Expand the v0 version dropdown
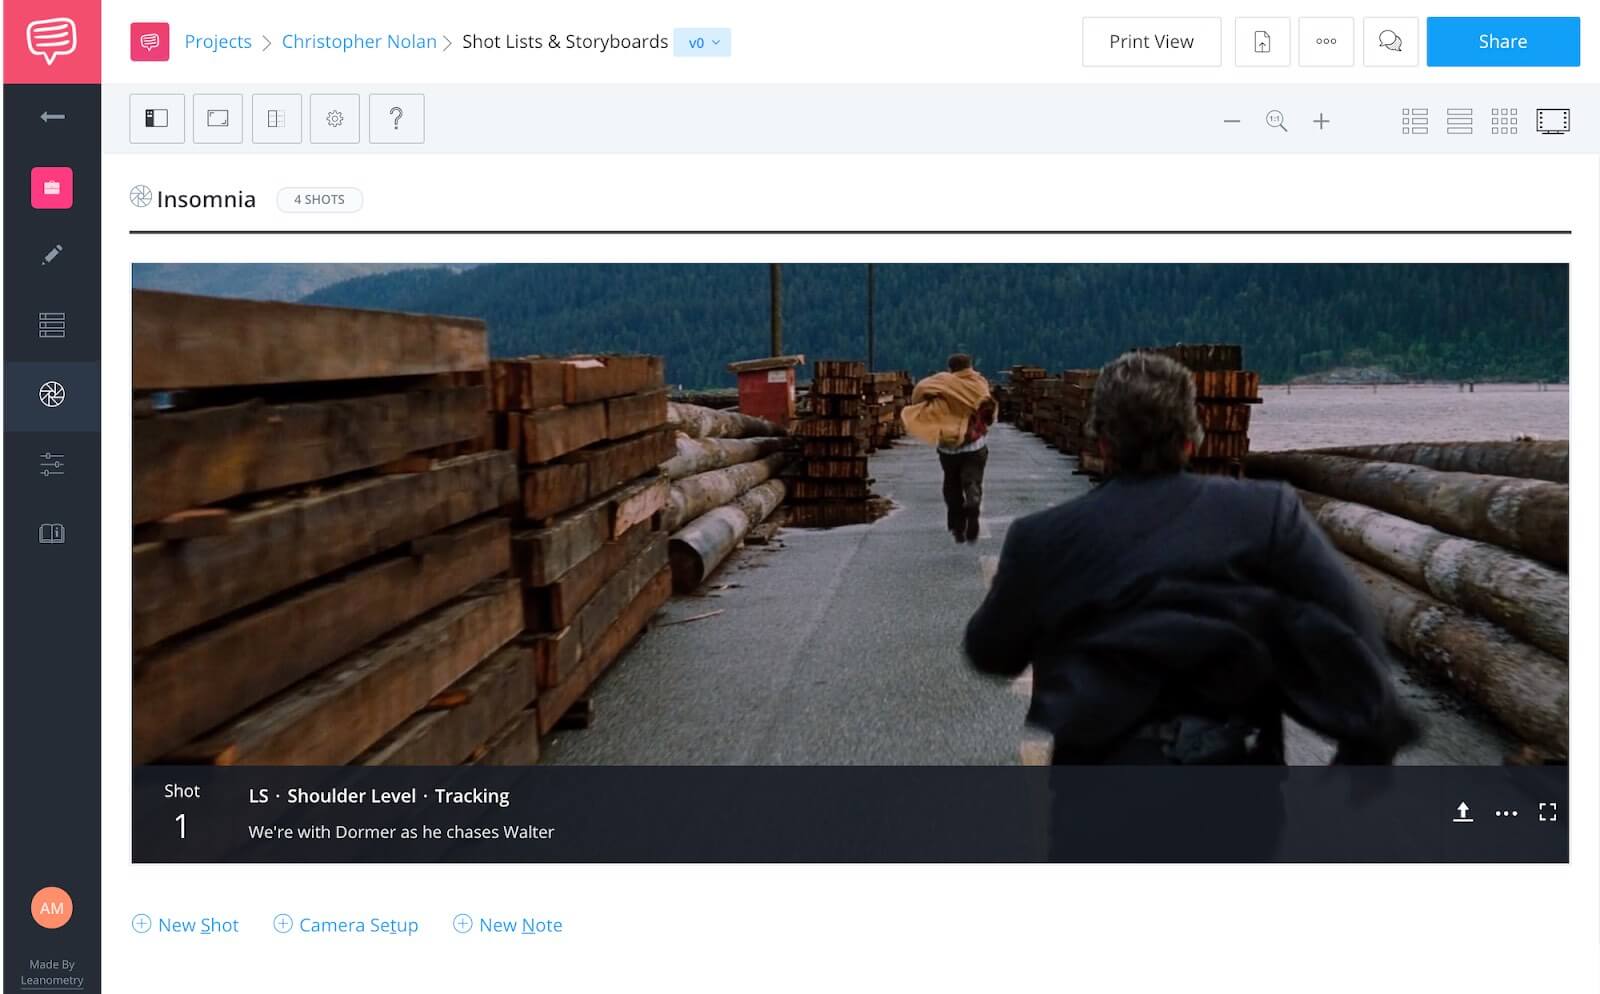This screenshot has width=1600, height=994. coord(703,42)
